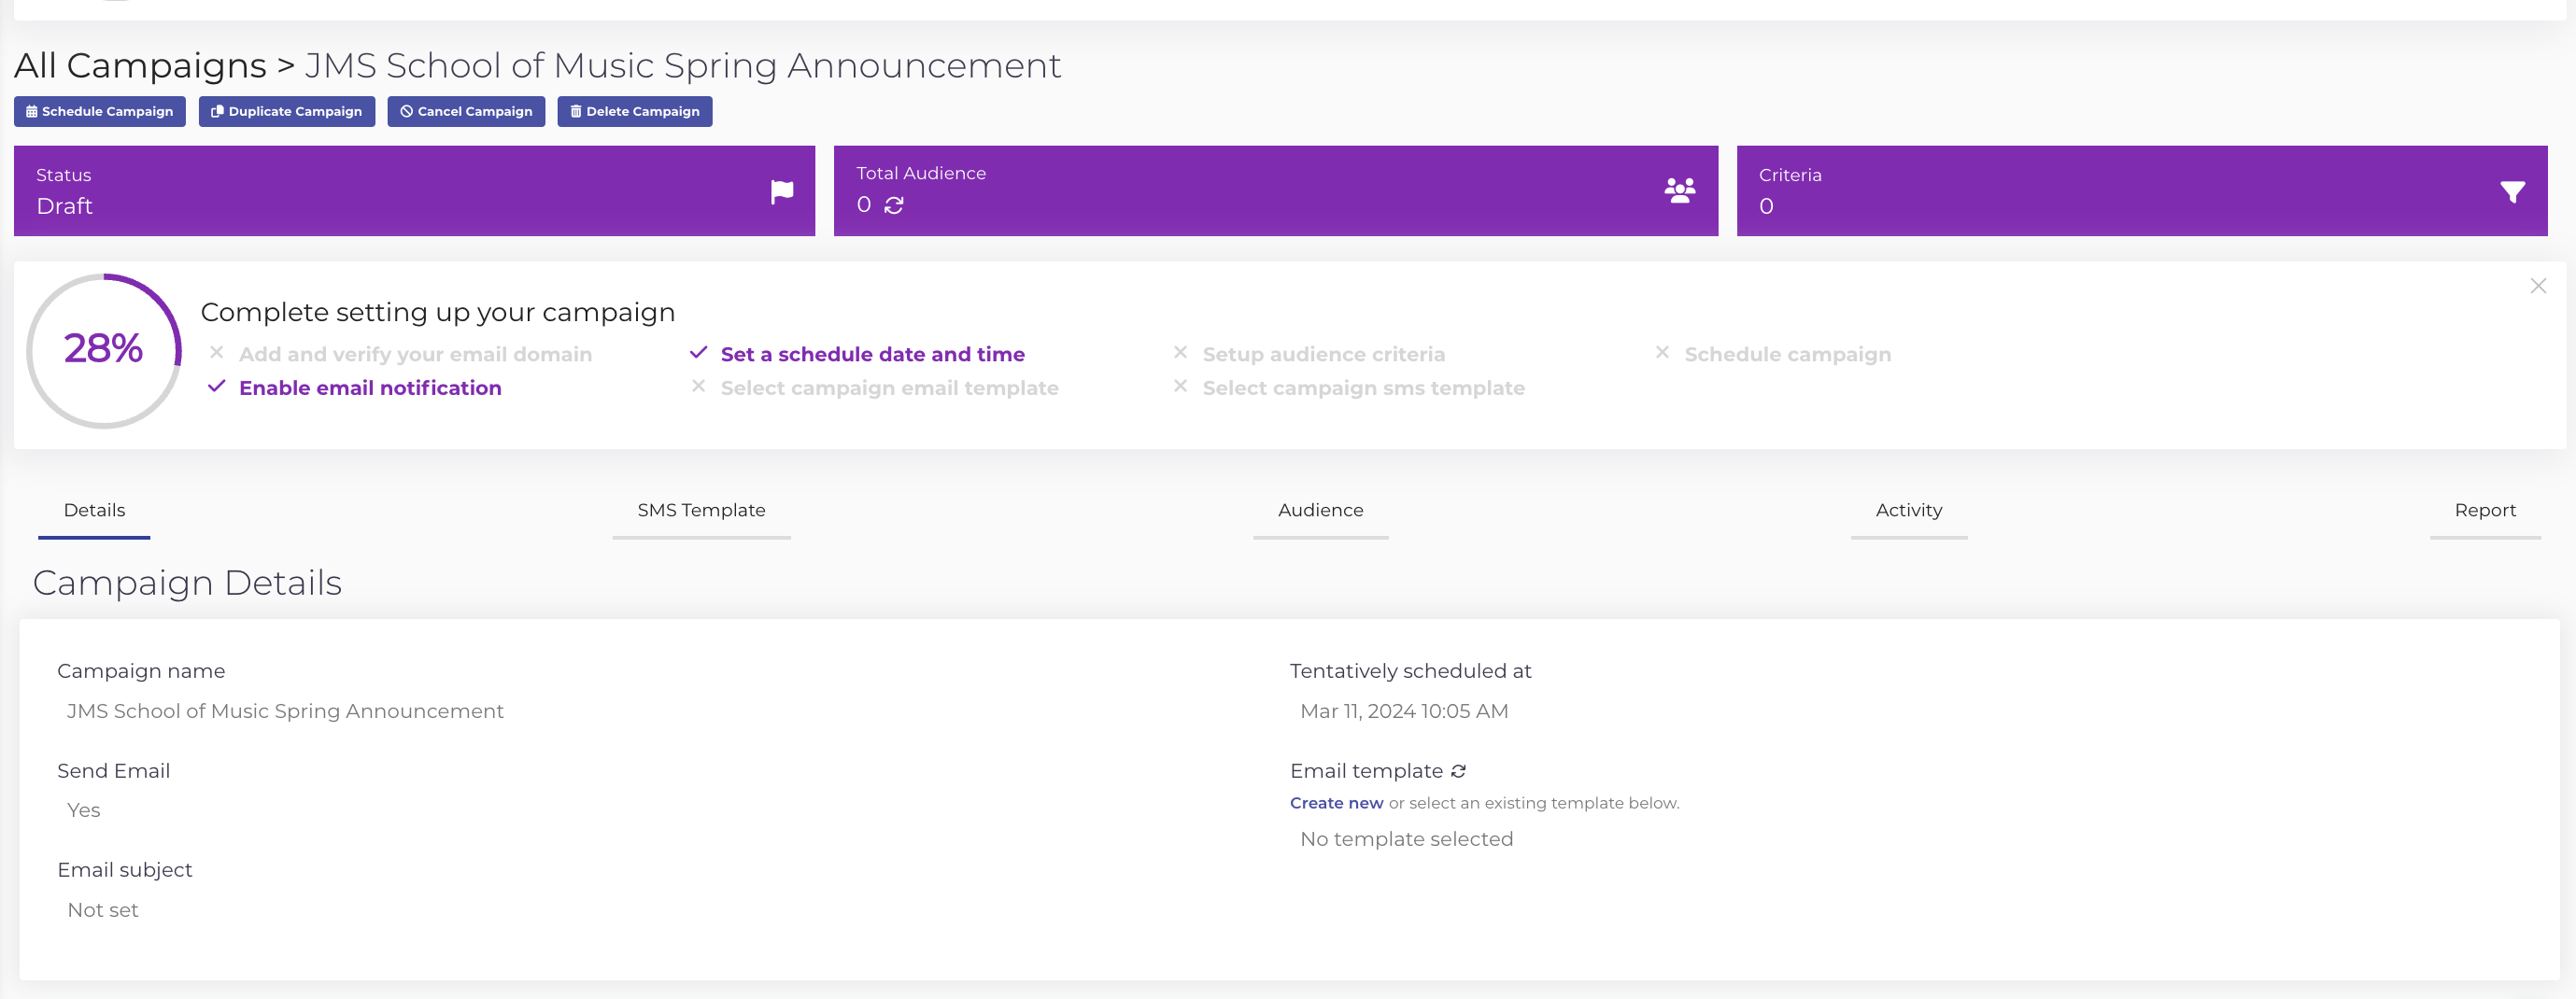Click the filter funnel icon in Criteria card
2576x999 pixels.
(2512, 192)
